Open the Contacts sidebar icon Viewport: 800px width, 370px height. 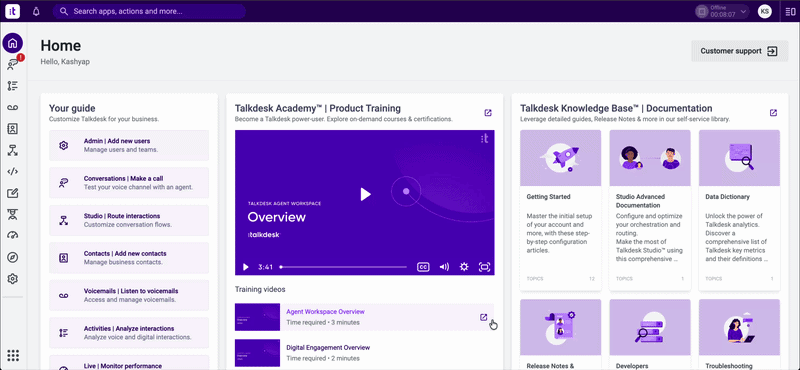(x=13, y=129)
